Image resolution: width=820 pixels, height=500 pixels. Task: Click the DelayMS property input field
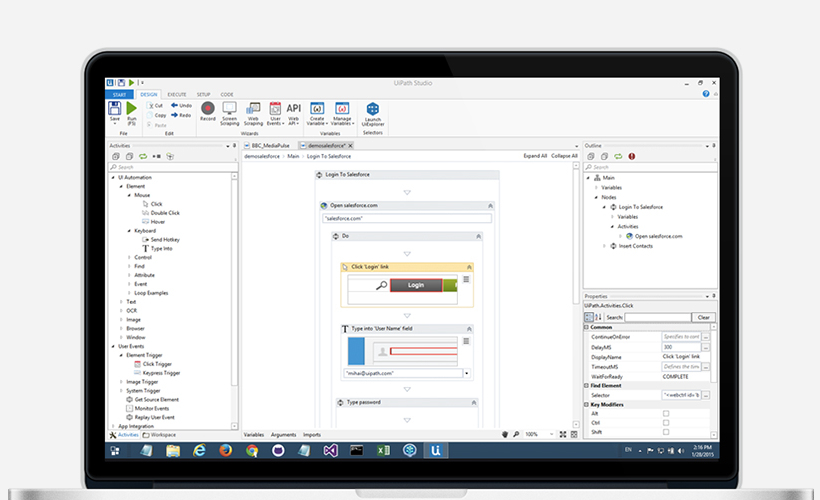click(x=685, y=346)
